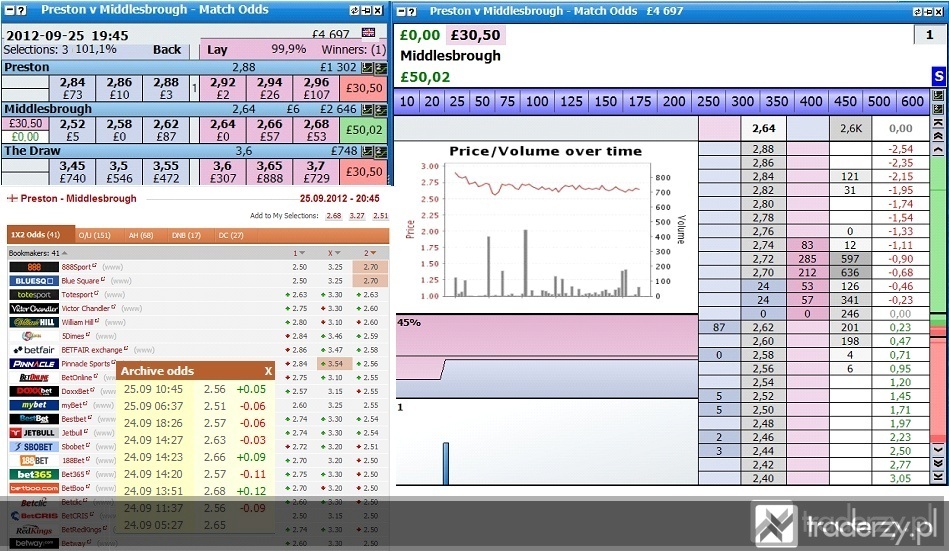
Task: Click the refresh icon in left window title bar
Action: tap(355, 10)
